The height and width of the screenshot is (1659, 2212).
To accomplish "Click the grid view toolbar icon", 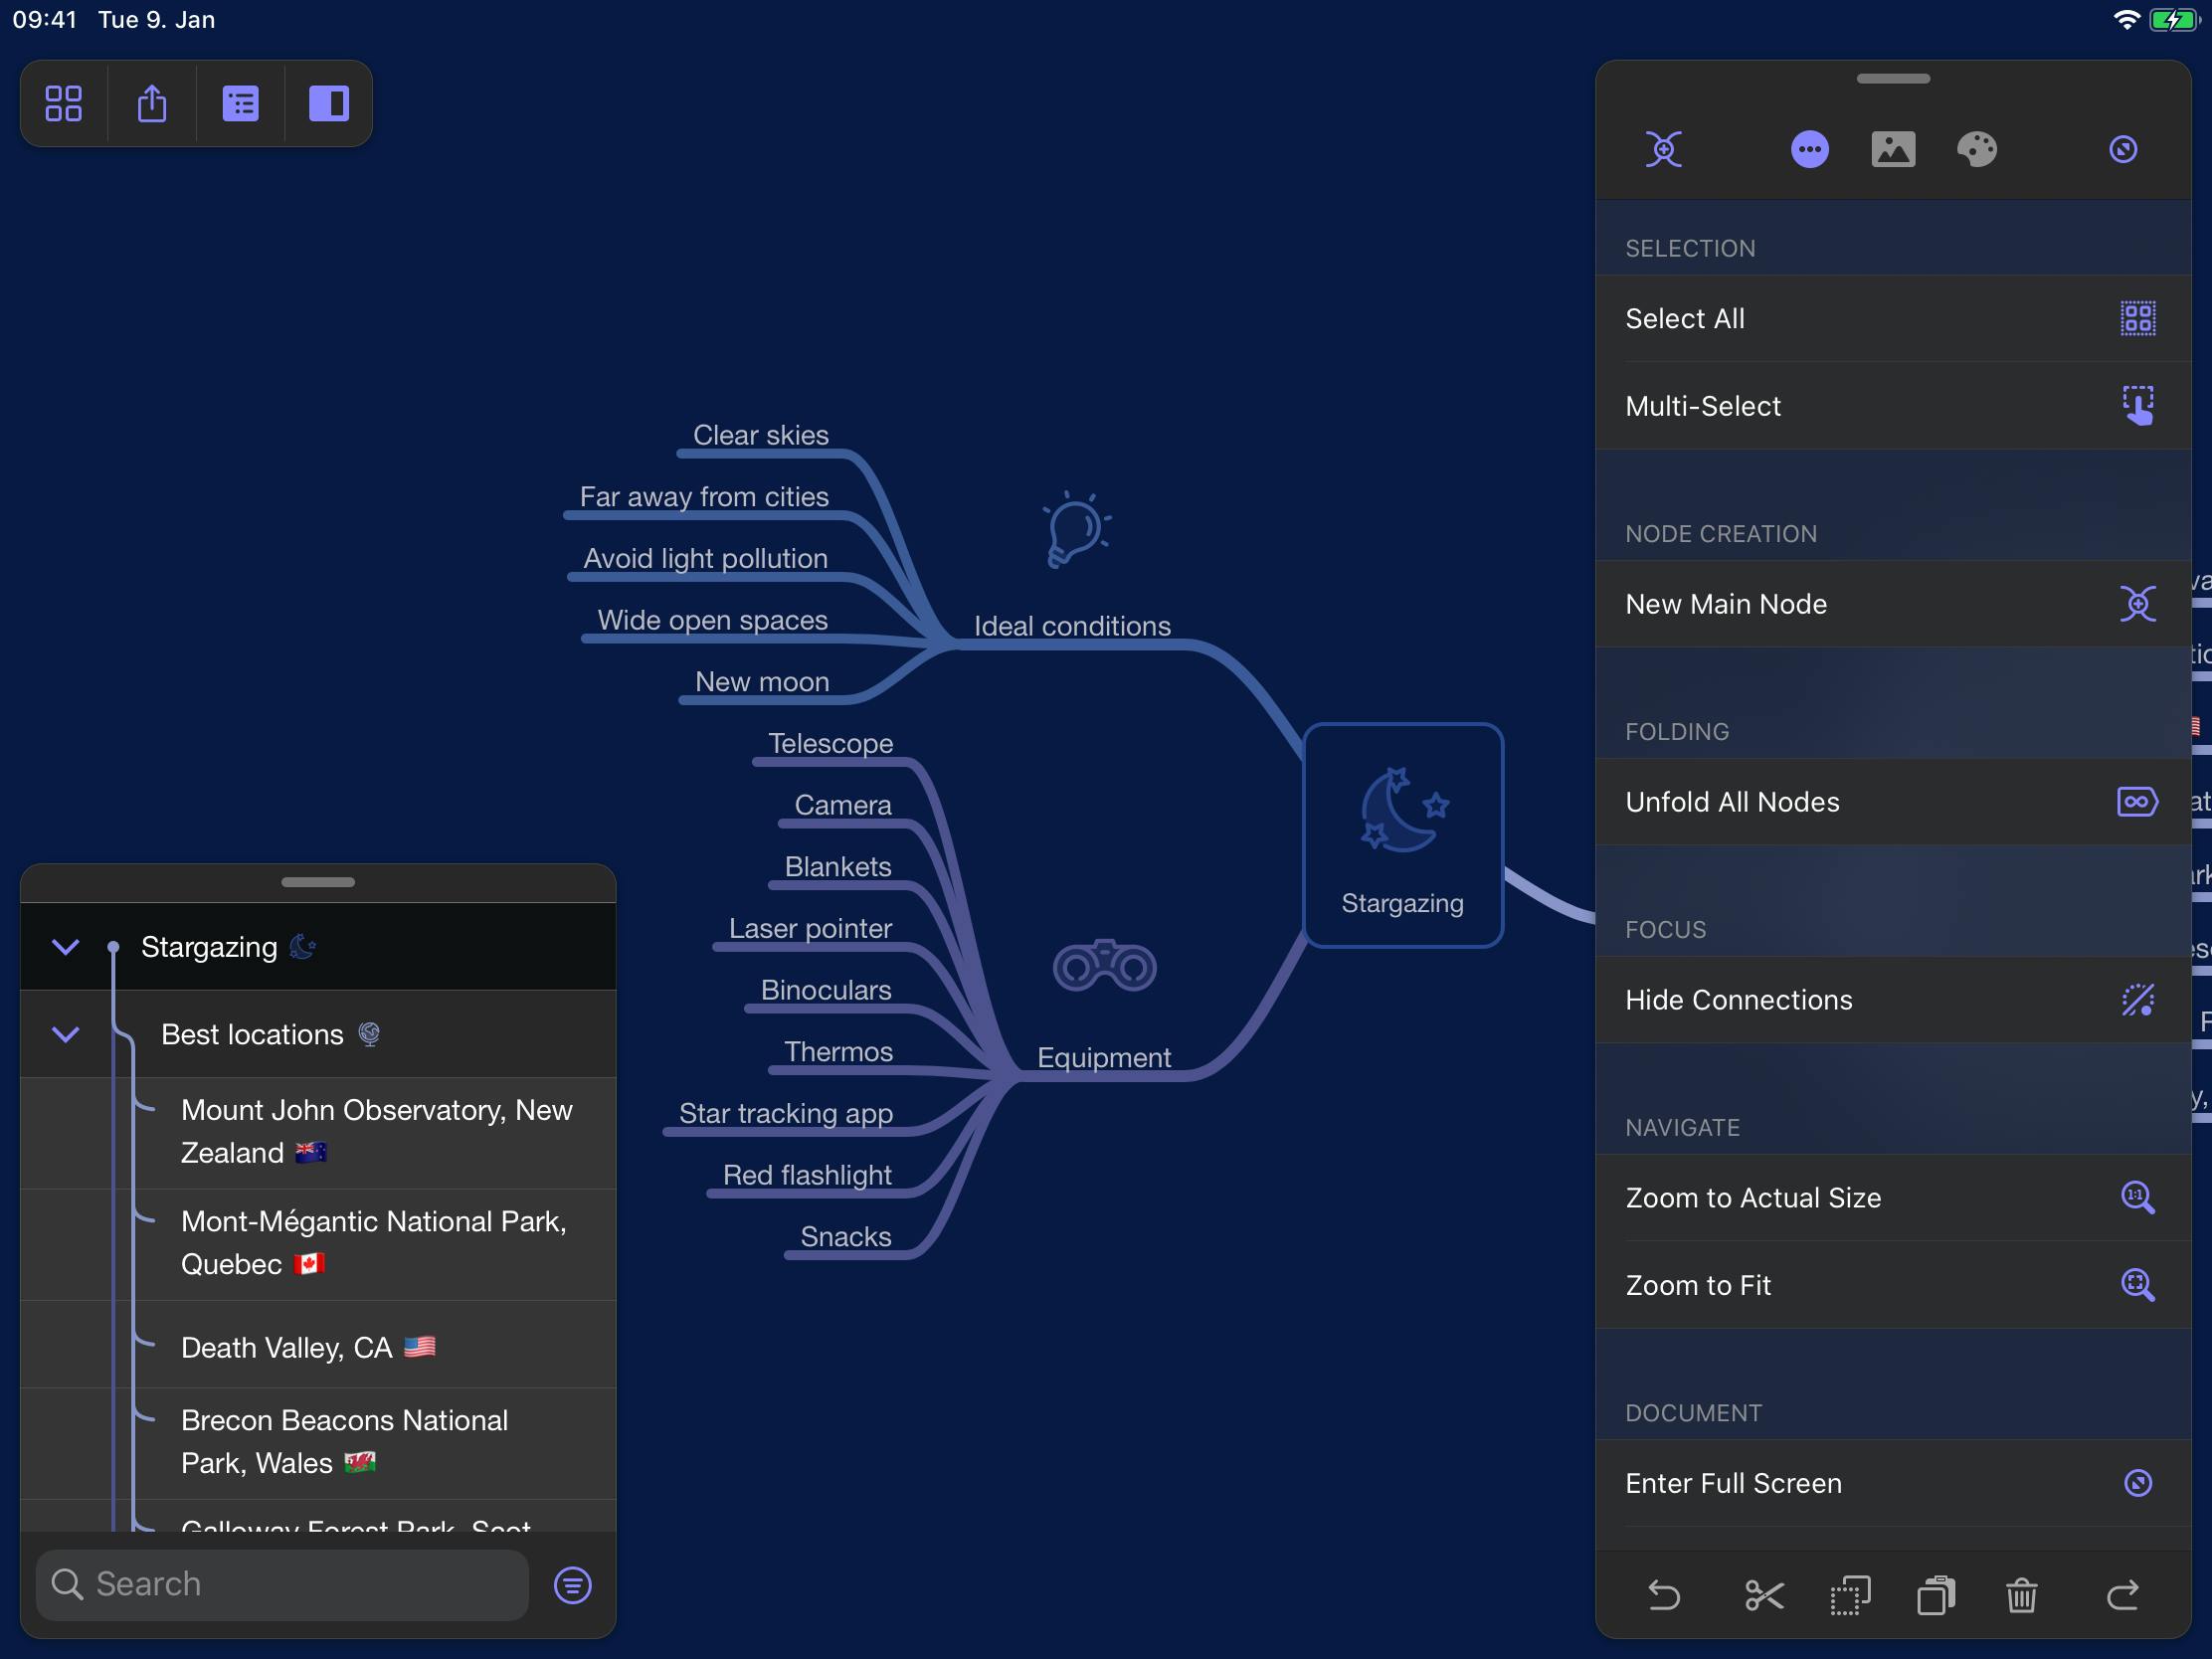I will (61, 102).
